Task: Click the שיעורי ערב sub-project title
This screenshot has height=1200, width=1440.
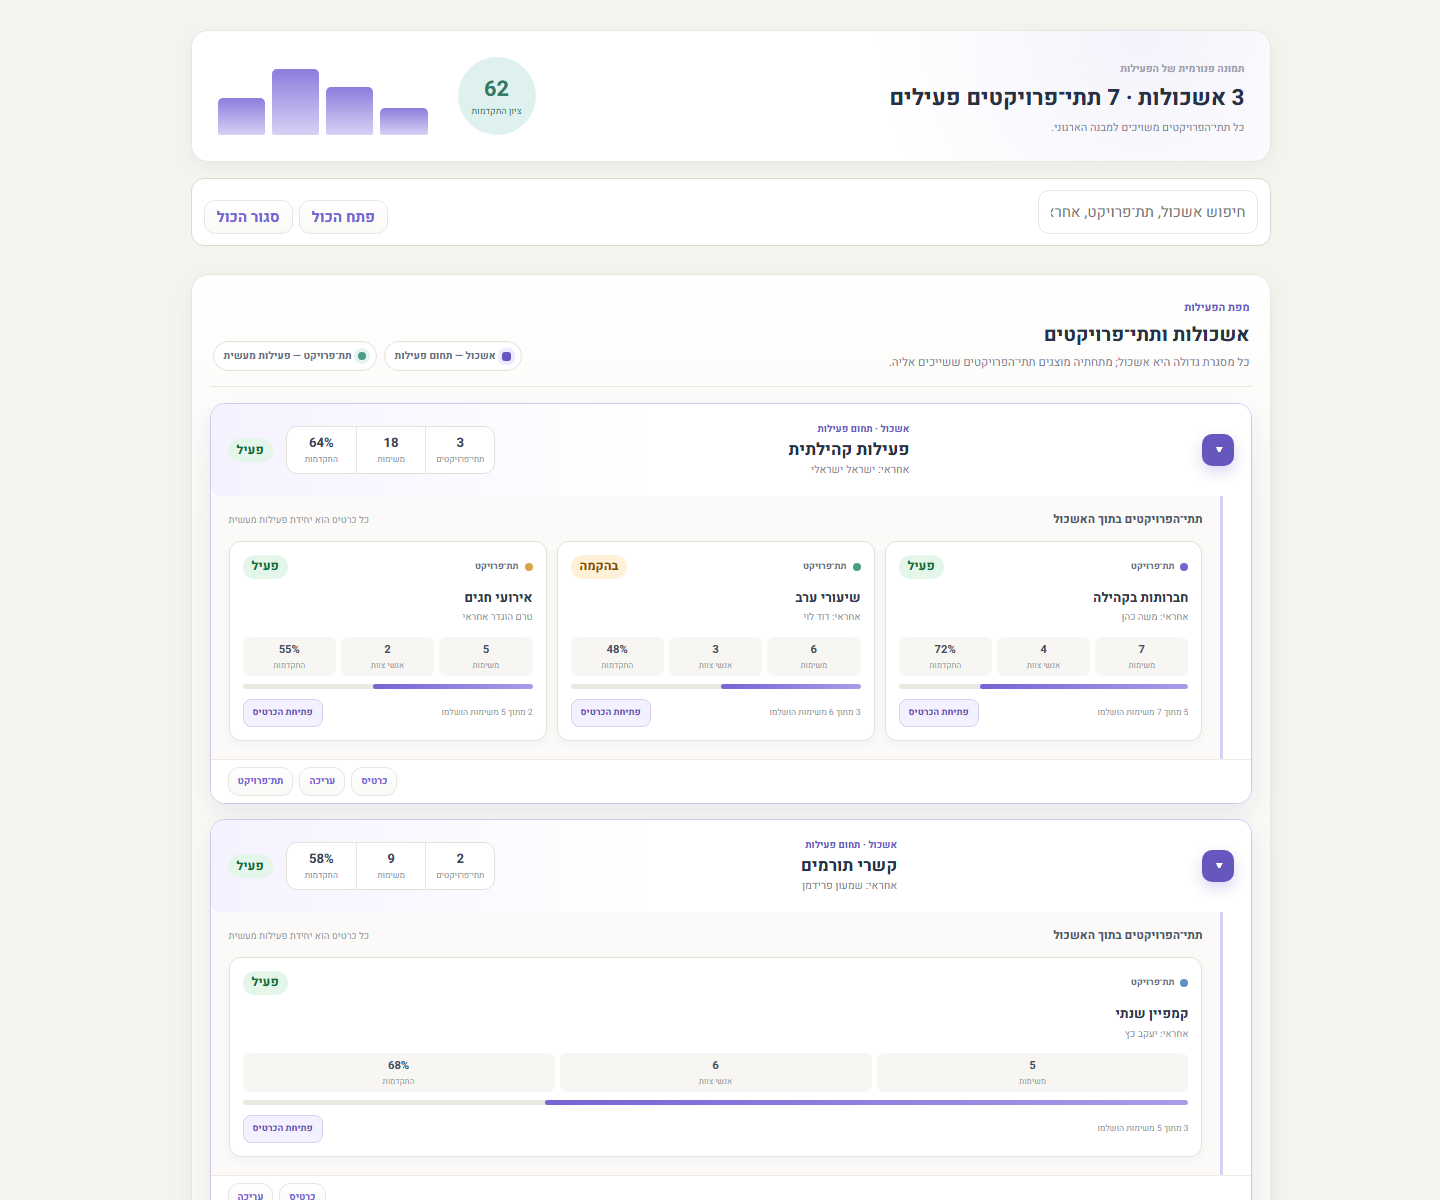Action: click(828, 598)
